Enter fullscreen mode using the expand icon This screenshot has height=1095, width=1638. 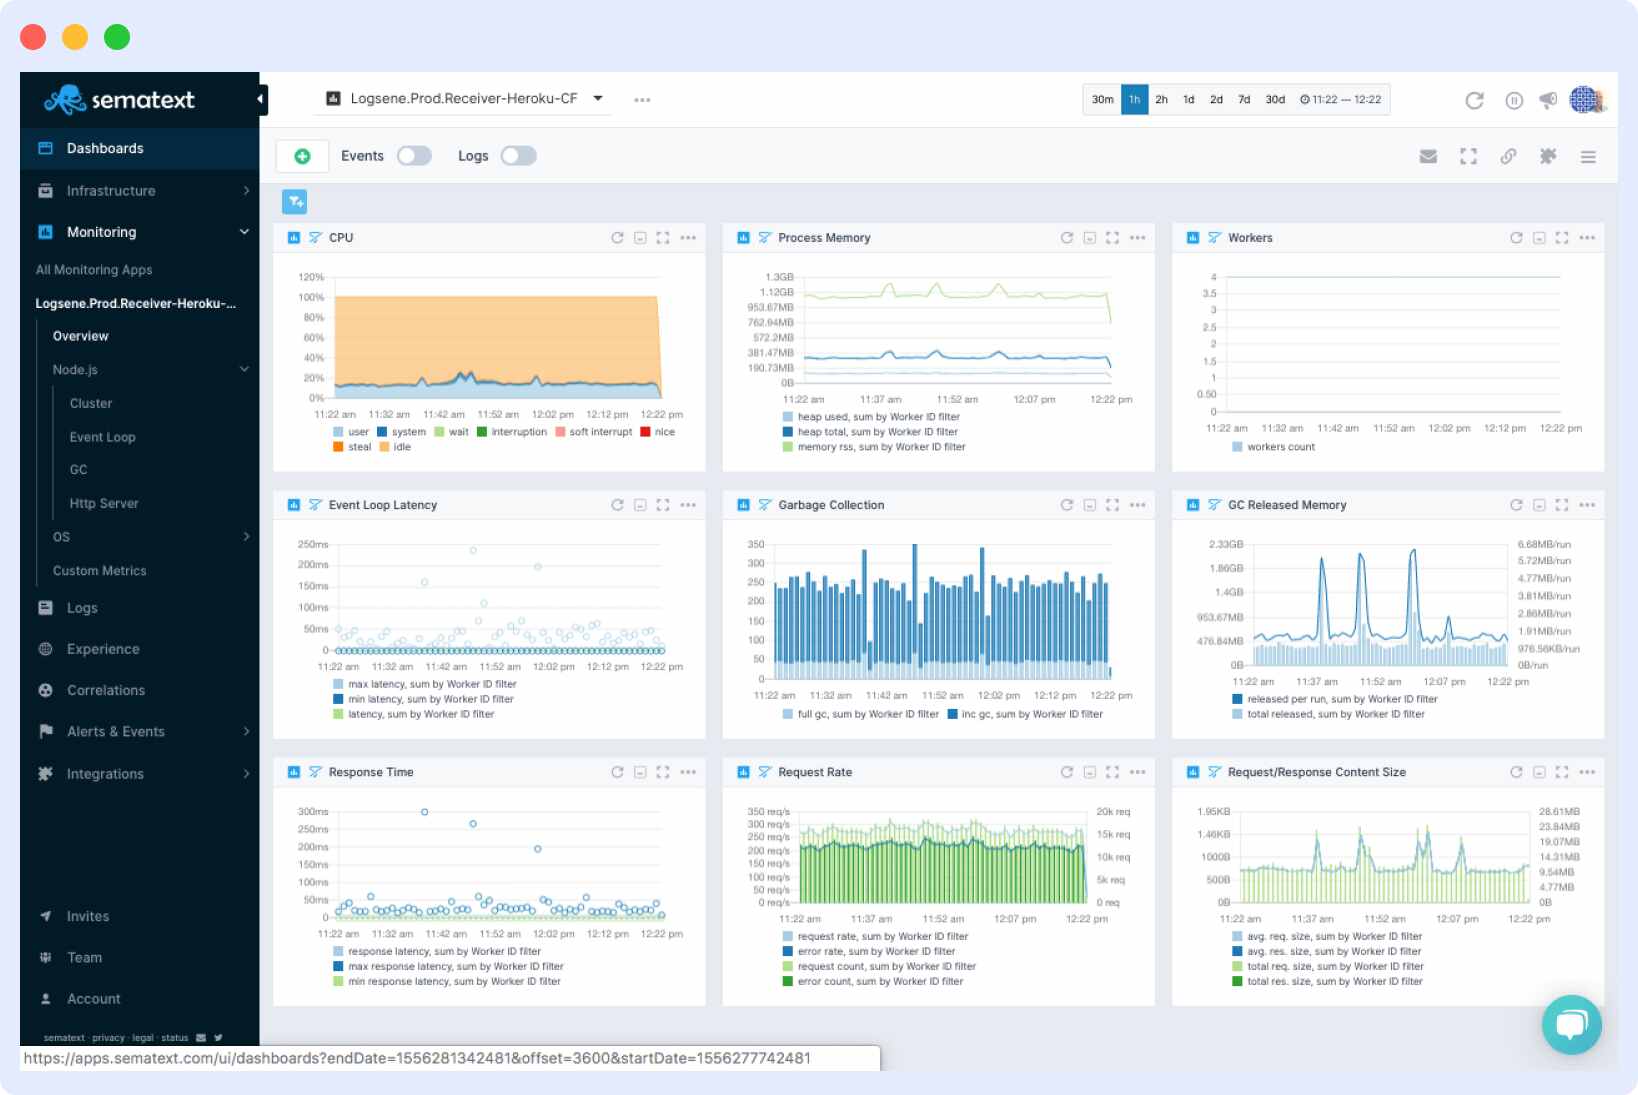pyautogui.click(x=1468, y=156)
